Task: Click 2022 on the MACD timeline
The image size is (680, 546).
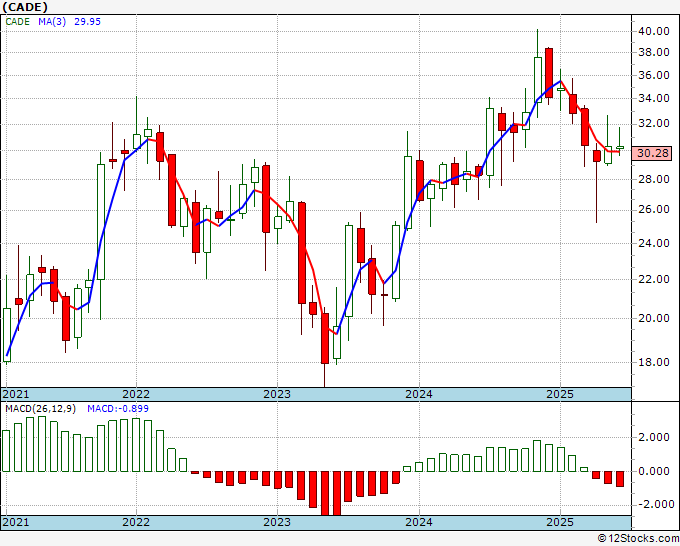Action: tap(136, 522)
